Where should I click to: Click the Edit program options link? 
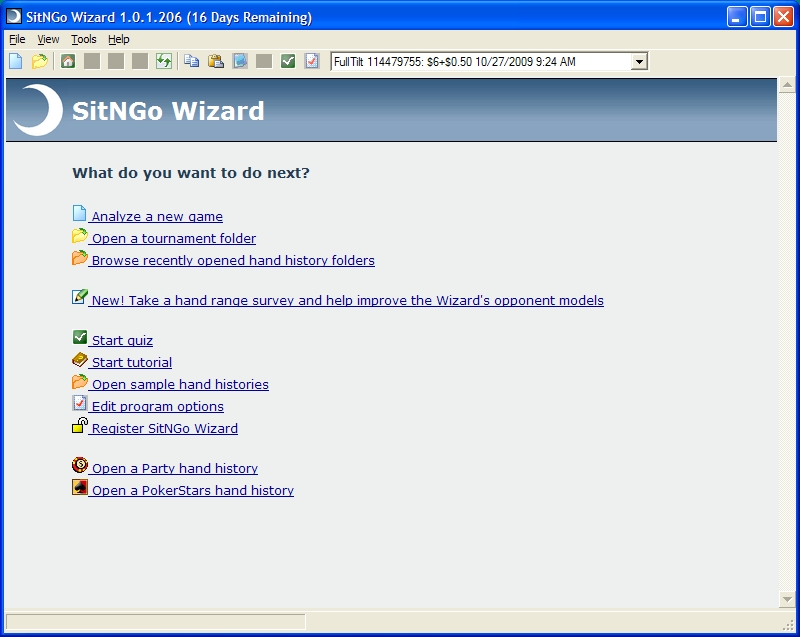click(158, 406)
